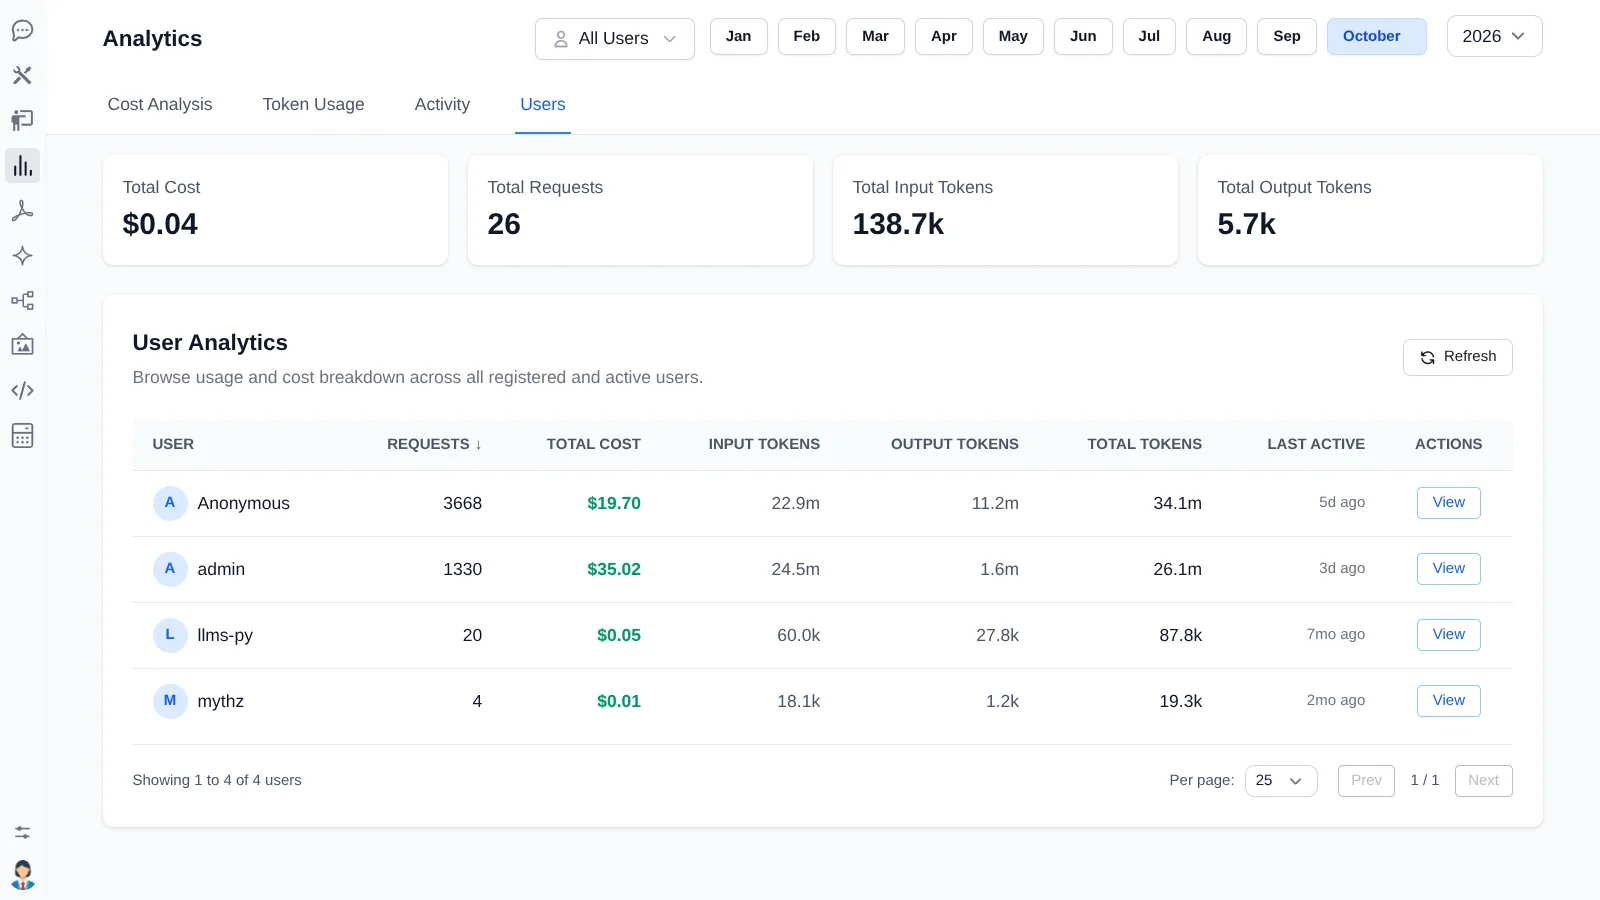
Task: Click the admin user avatar badge
Action: [x=170, y=569]
